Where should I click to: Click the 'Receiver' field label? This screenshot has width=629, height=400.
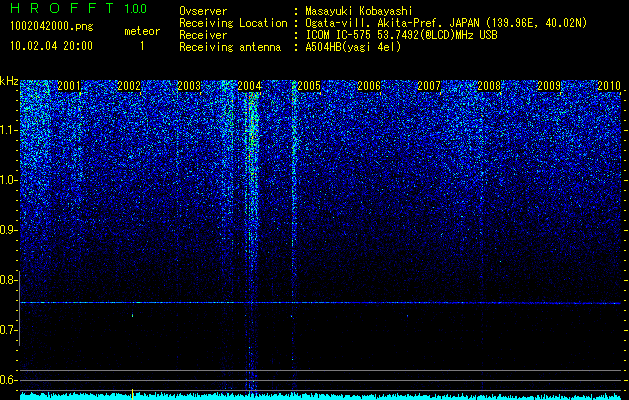[203, 35]
